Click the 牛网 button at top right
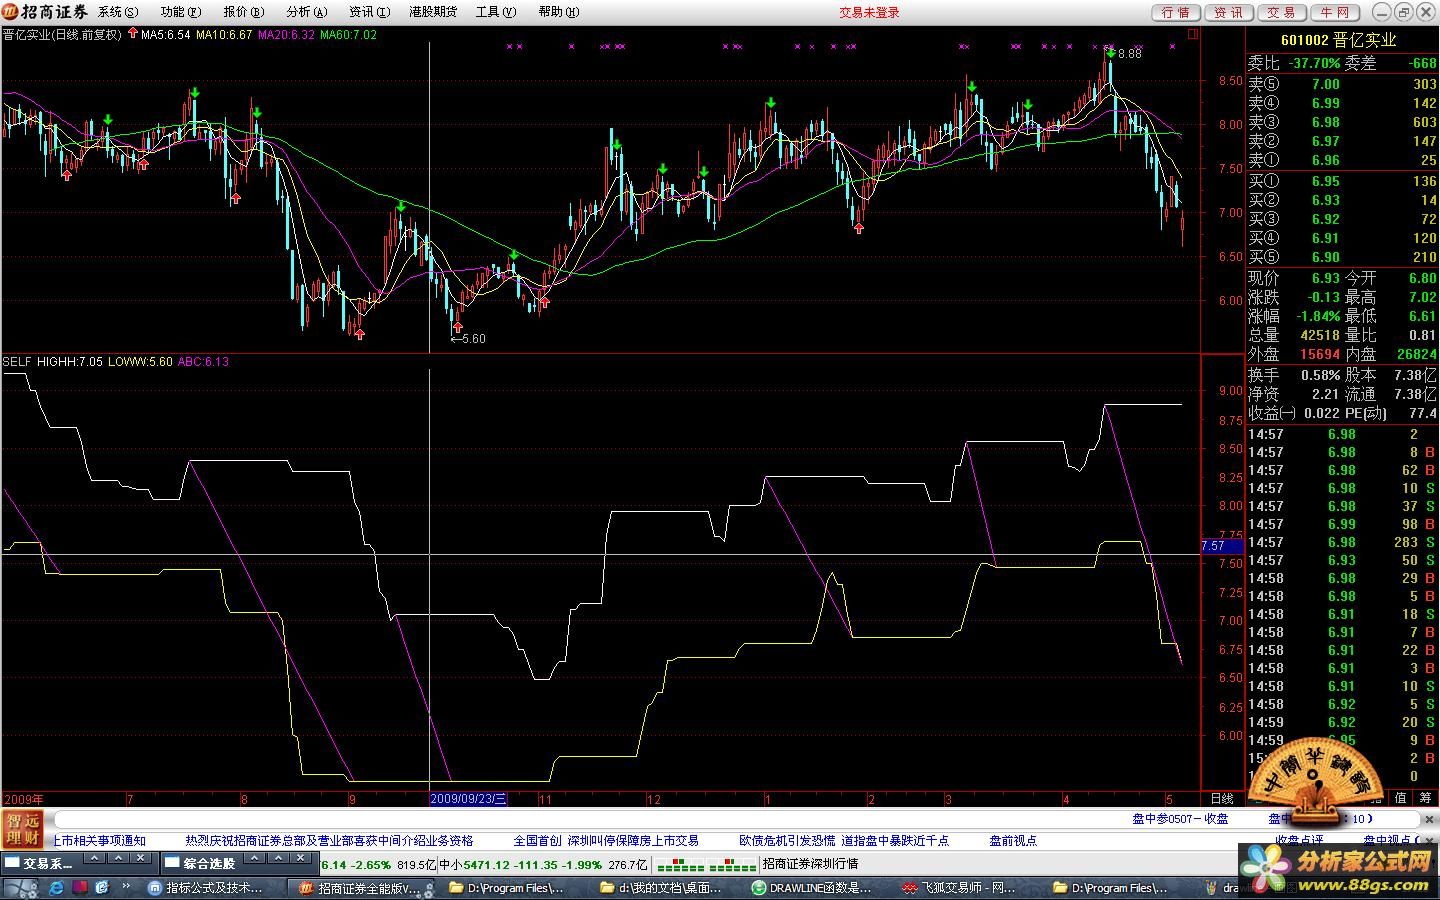Screen dimensions: 1440x900 [1334, 12]
